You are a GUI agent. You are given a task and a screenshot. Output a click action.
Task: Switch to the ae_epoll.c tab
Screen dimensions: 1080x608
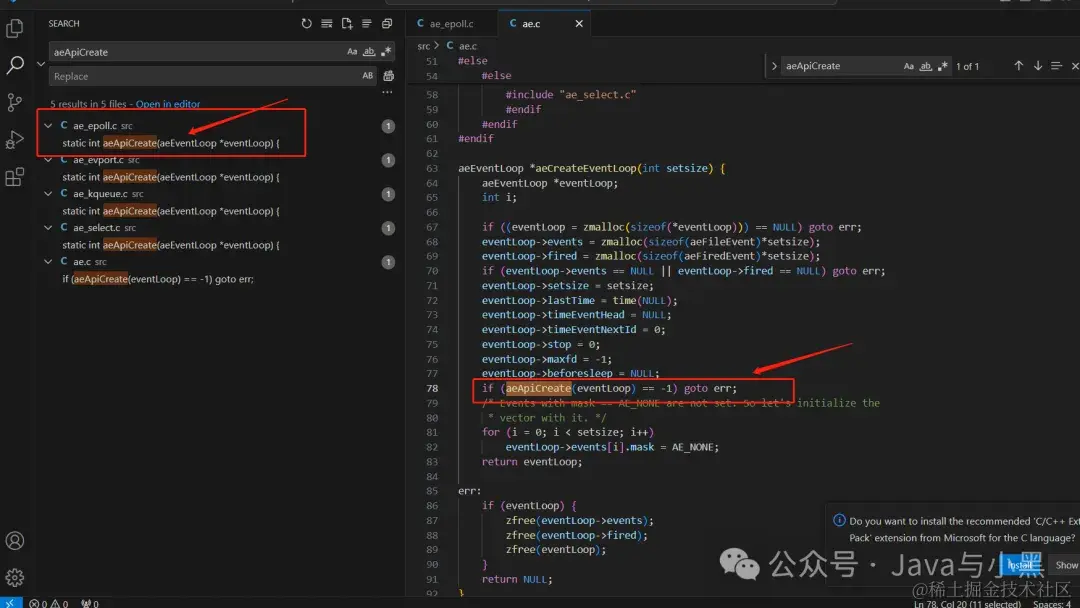tap(452, 23)
